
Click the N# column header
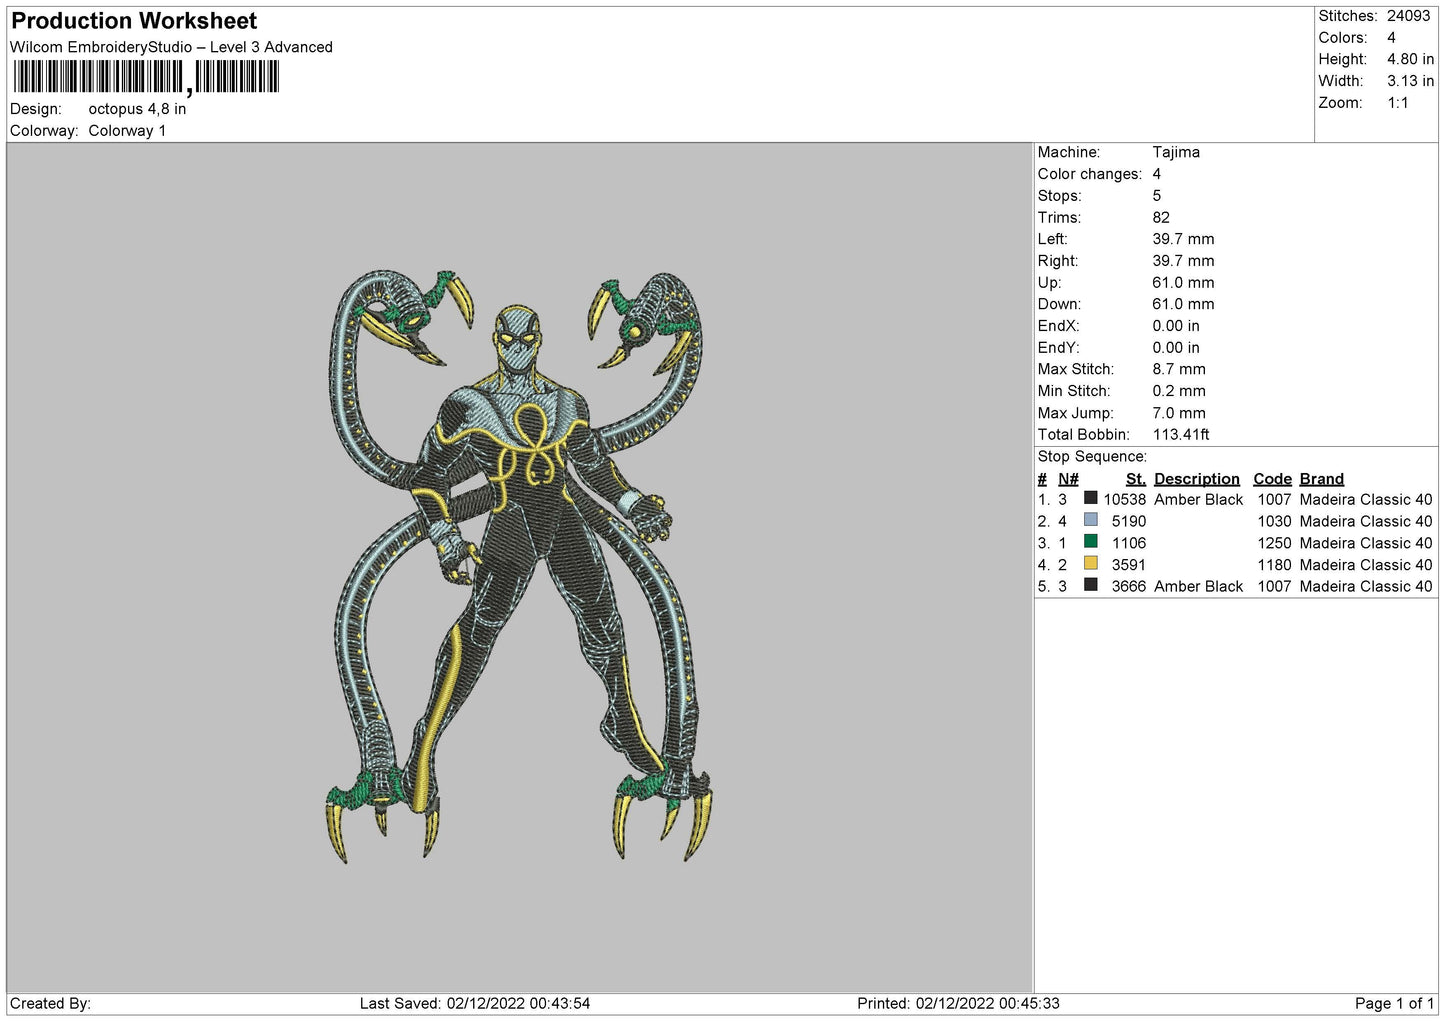click(x=1068, y=479)
